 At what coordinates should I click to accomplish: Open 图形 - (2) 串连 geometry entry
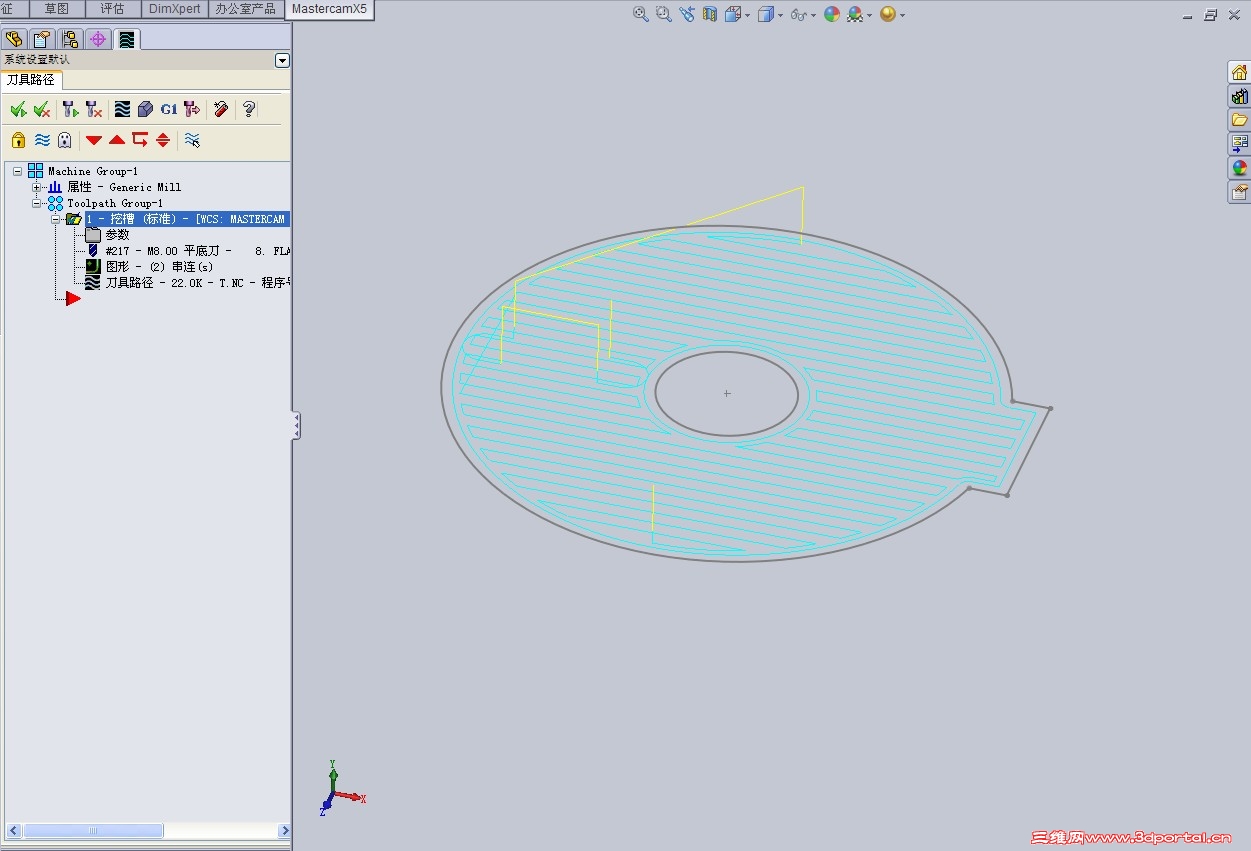pyautogui.click(x=159, y=267)
